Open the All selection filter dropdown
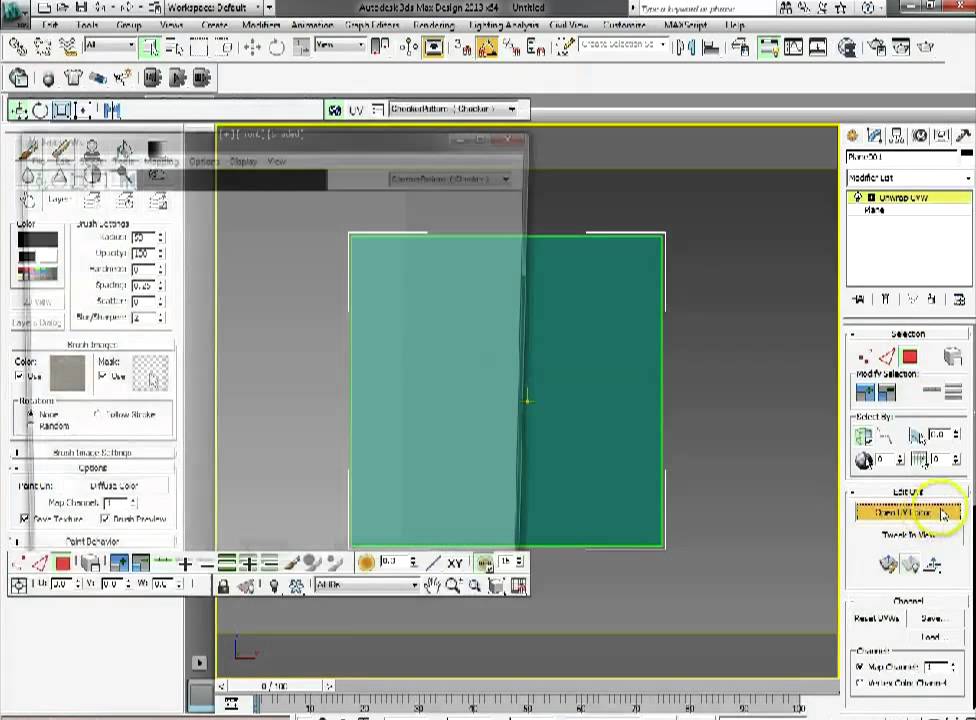Image resolution: width=976 pixels, height=720 pixels. (x=110, y=45)
